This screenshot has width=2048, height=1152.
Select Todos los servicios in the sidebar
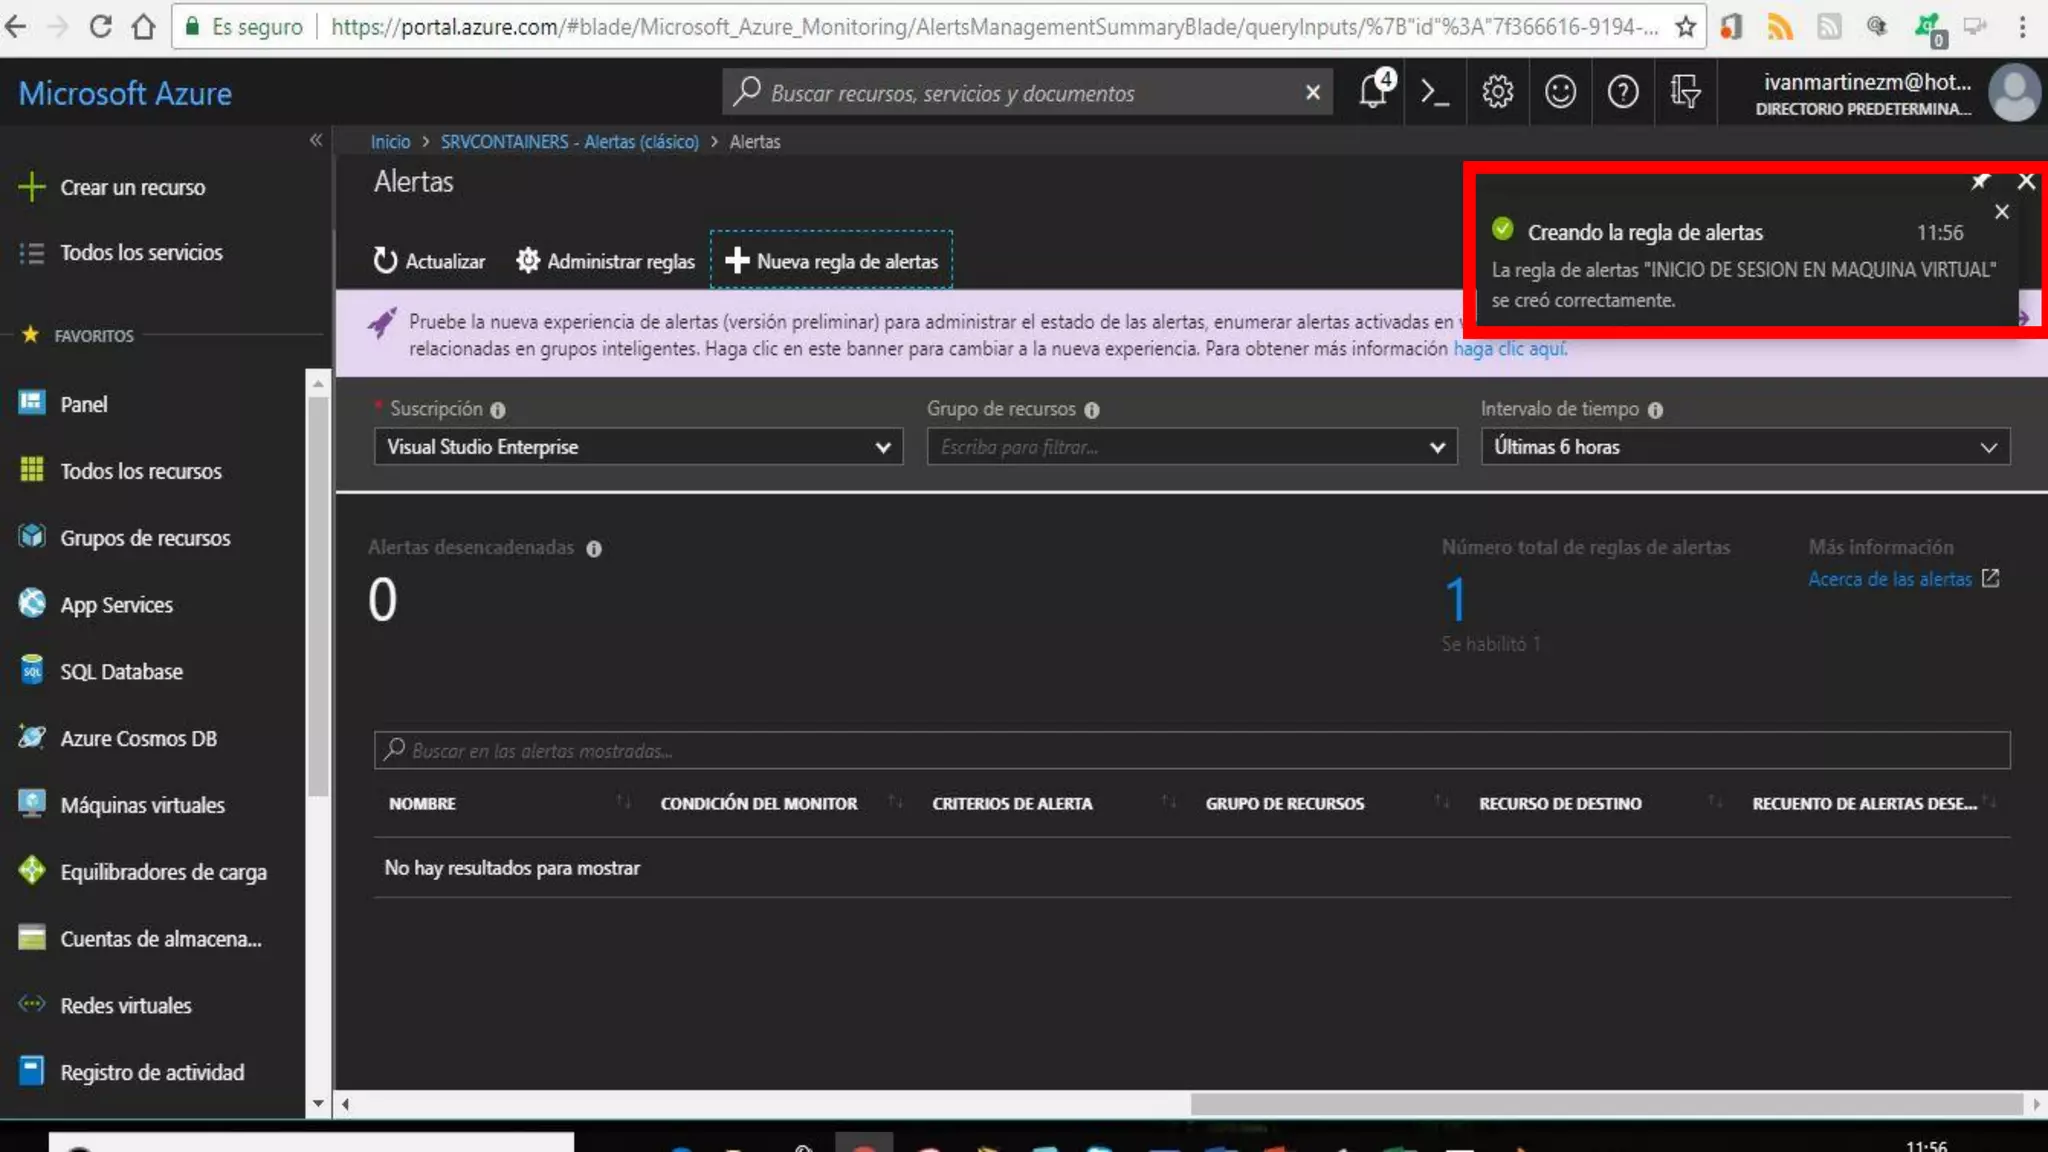[x=141, y=253]
